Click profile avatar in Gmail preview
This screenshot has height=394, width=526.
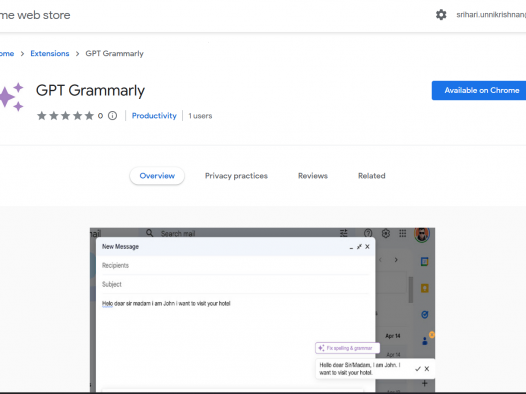coord(422,234)
